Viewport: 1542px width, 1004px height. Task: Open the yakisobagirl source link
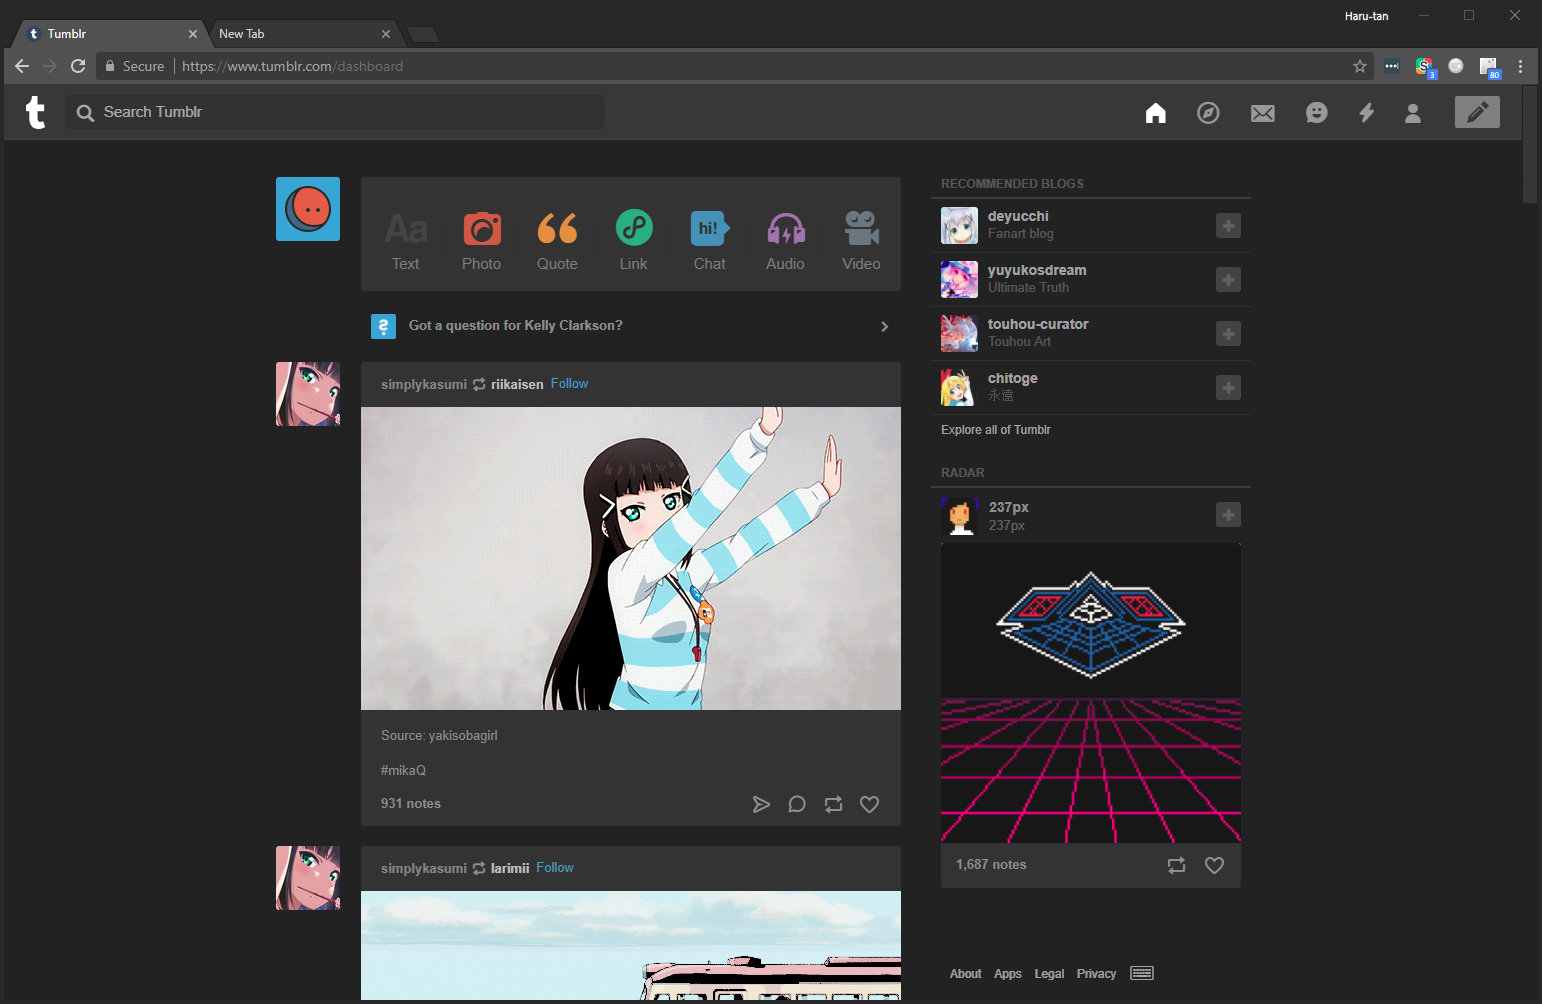point(463,735)
